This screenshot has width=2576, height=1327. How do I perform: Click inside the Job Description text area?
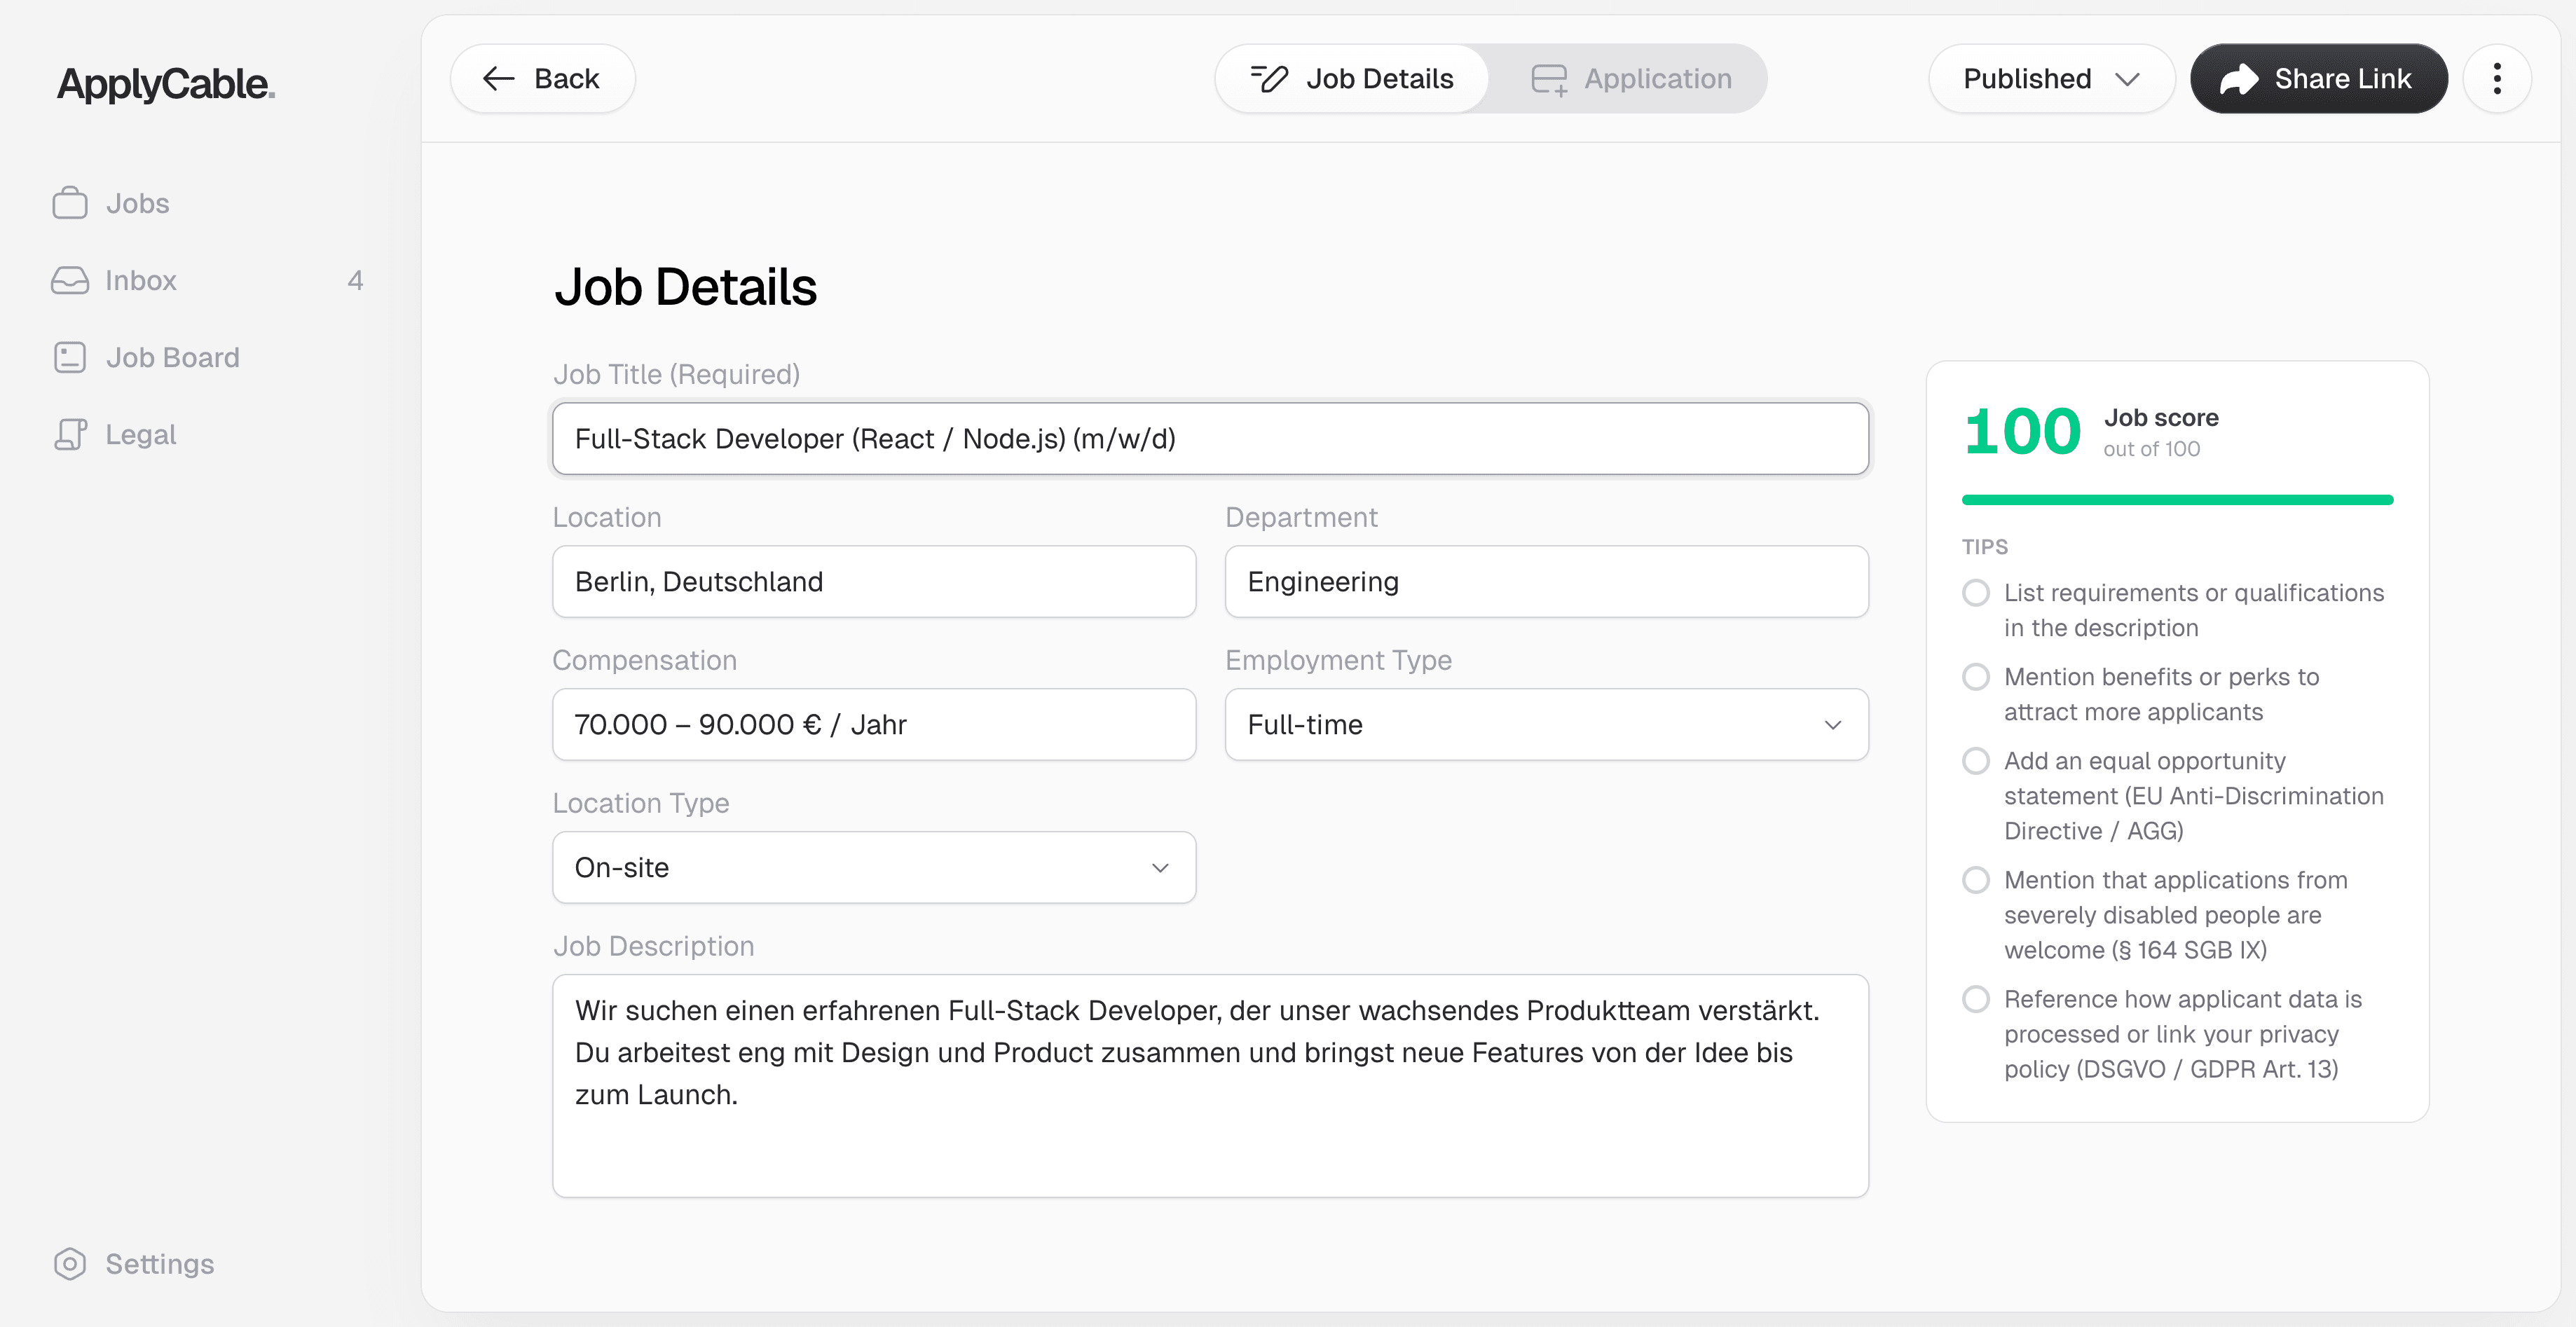pos(1210,1085)
